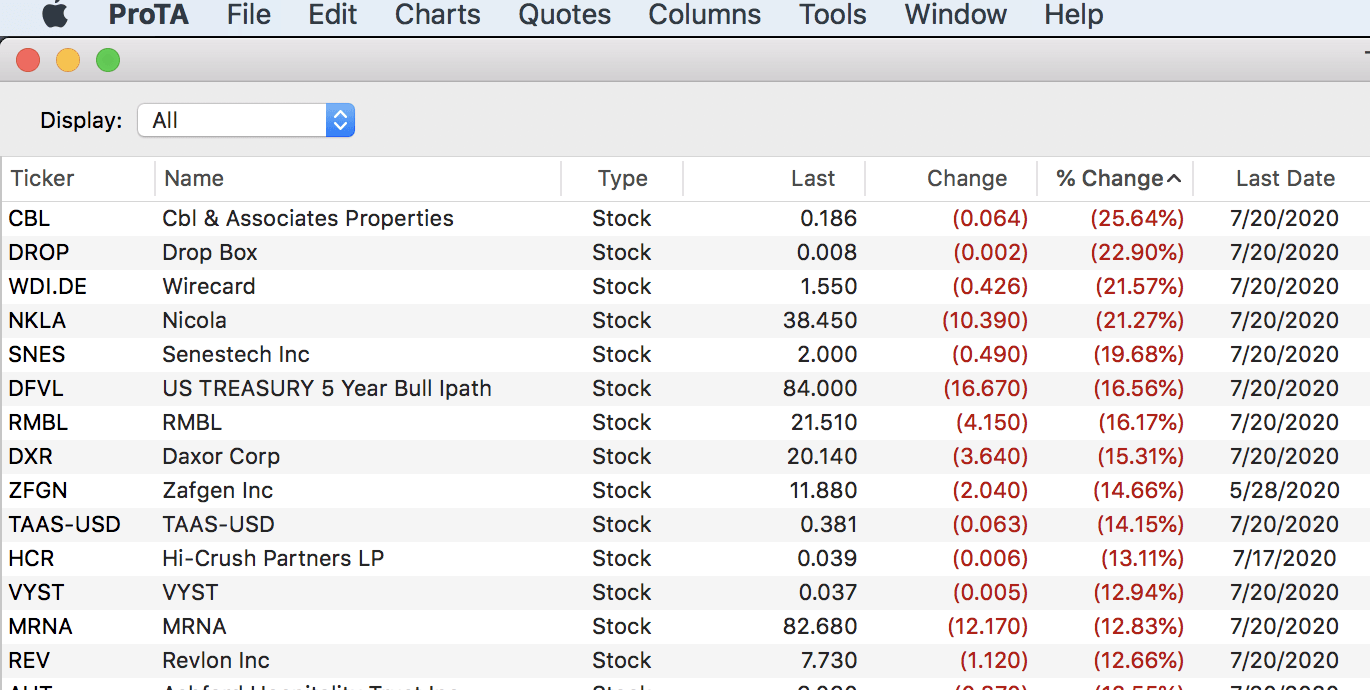The width and height of the screenshot is (1370, 690).
Task: Click the name Wirecard
Action: click(x=209, y=286)
